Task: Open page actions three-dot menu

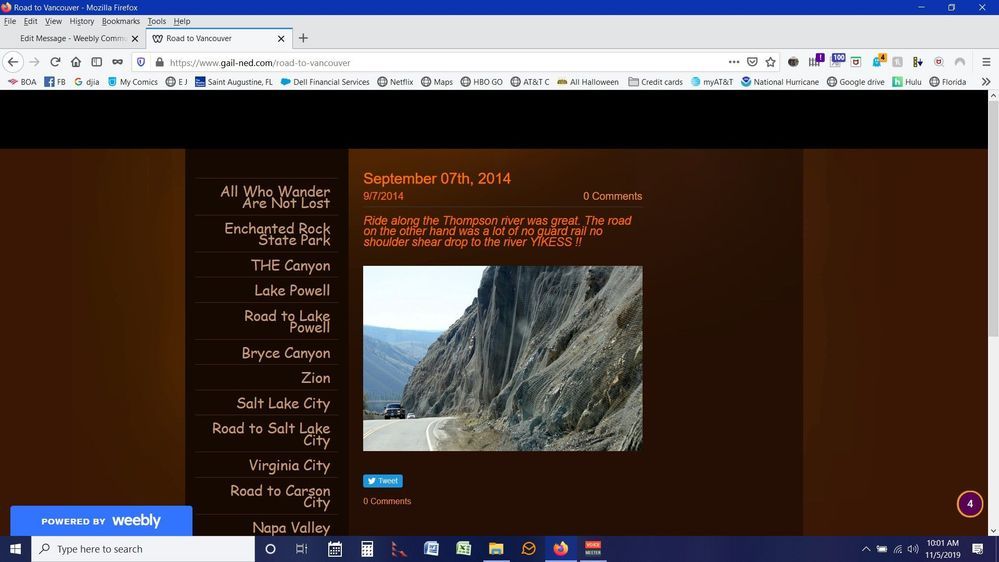Action: [x=734, y=62]
